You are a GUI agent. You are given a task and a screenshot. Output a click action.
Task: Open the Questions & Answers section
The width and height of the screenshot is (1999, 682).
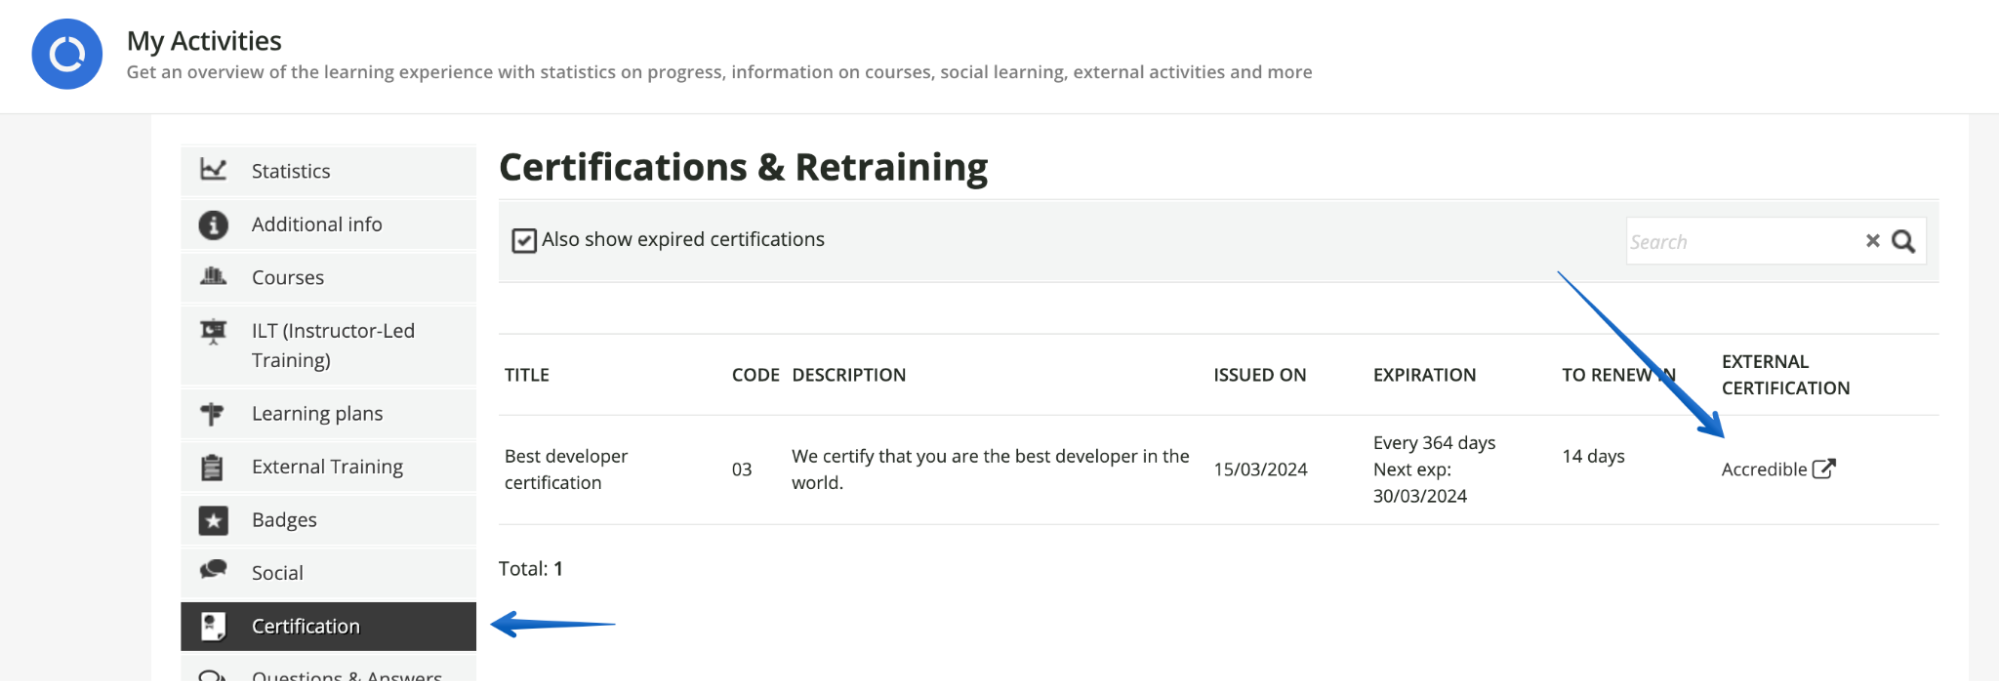[x=344, y=675]
